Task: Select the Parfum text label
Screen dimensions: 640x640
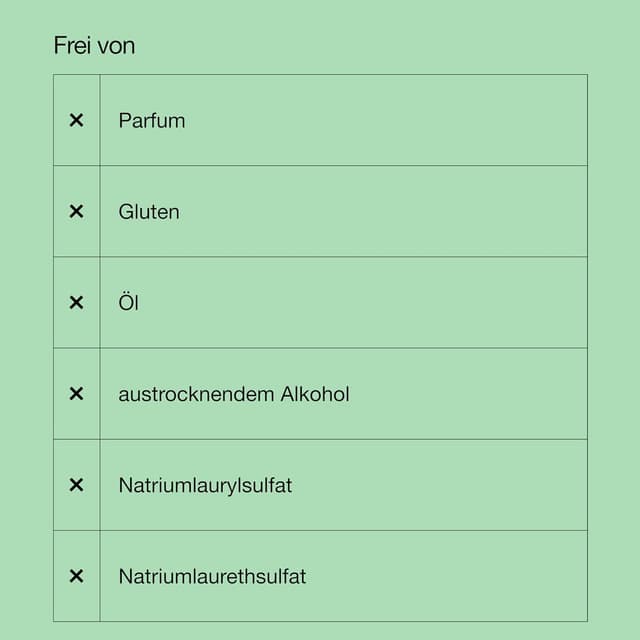Action: pos(151,120)
